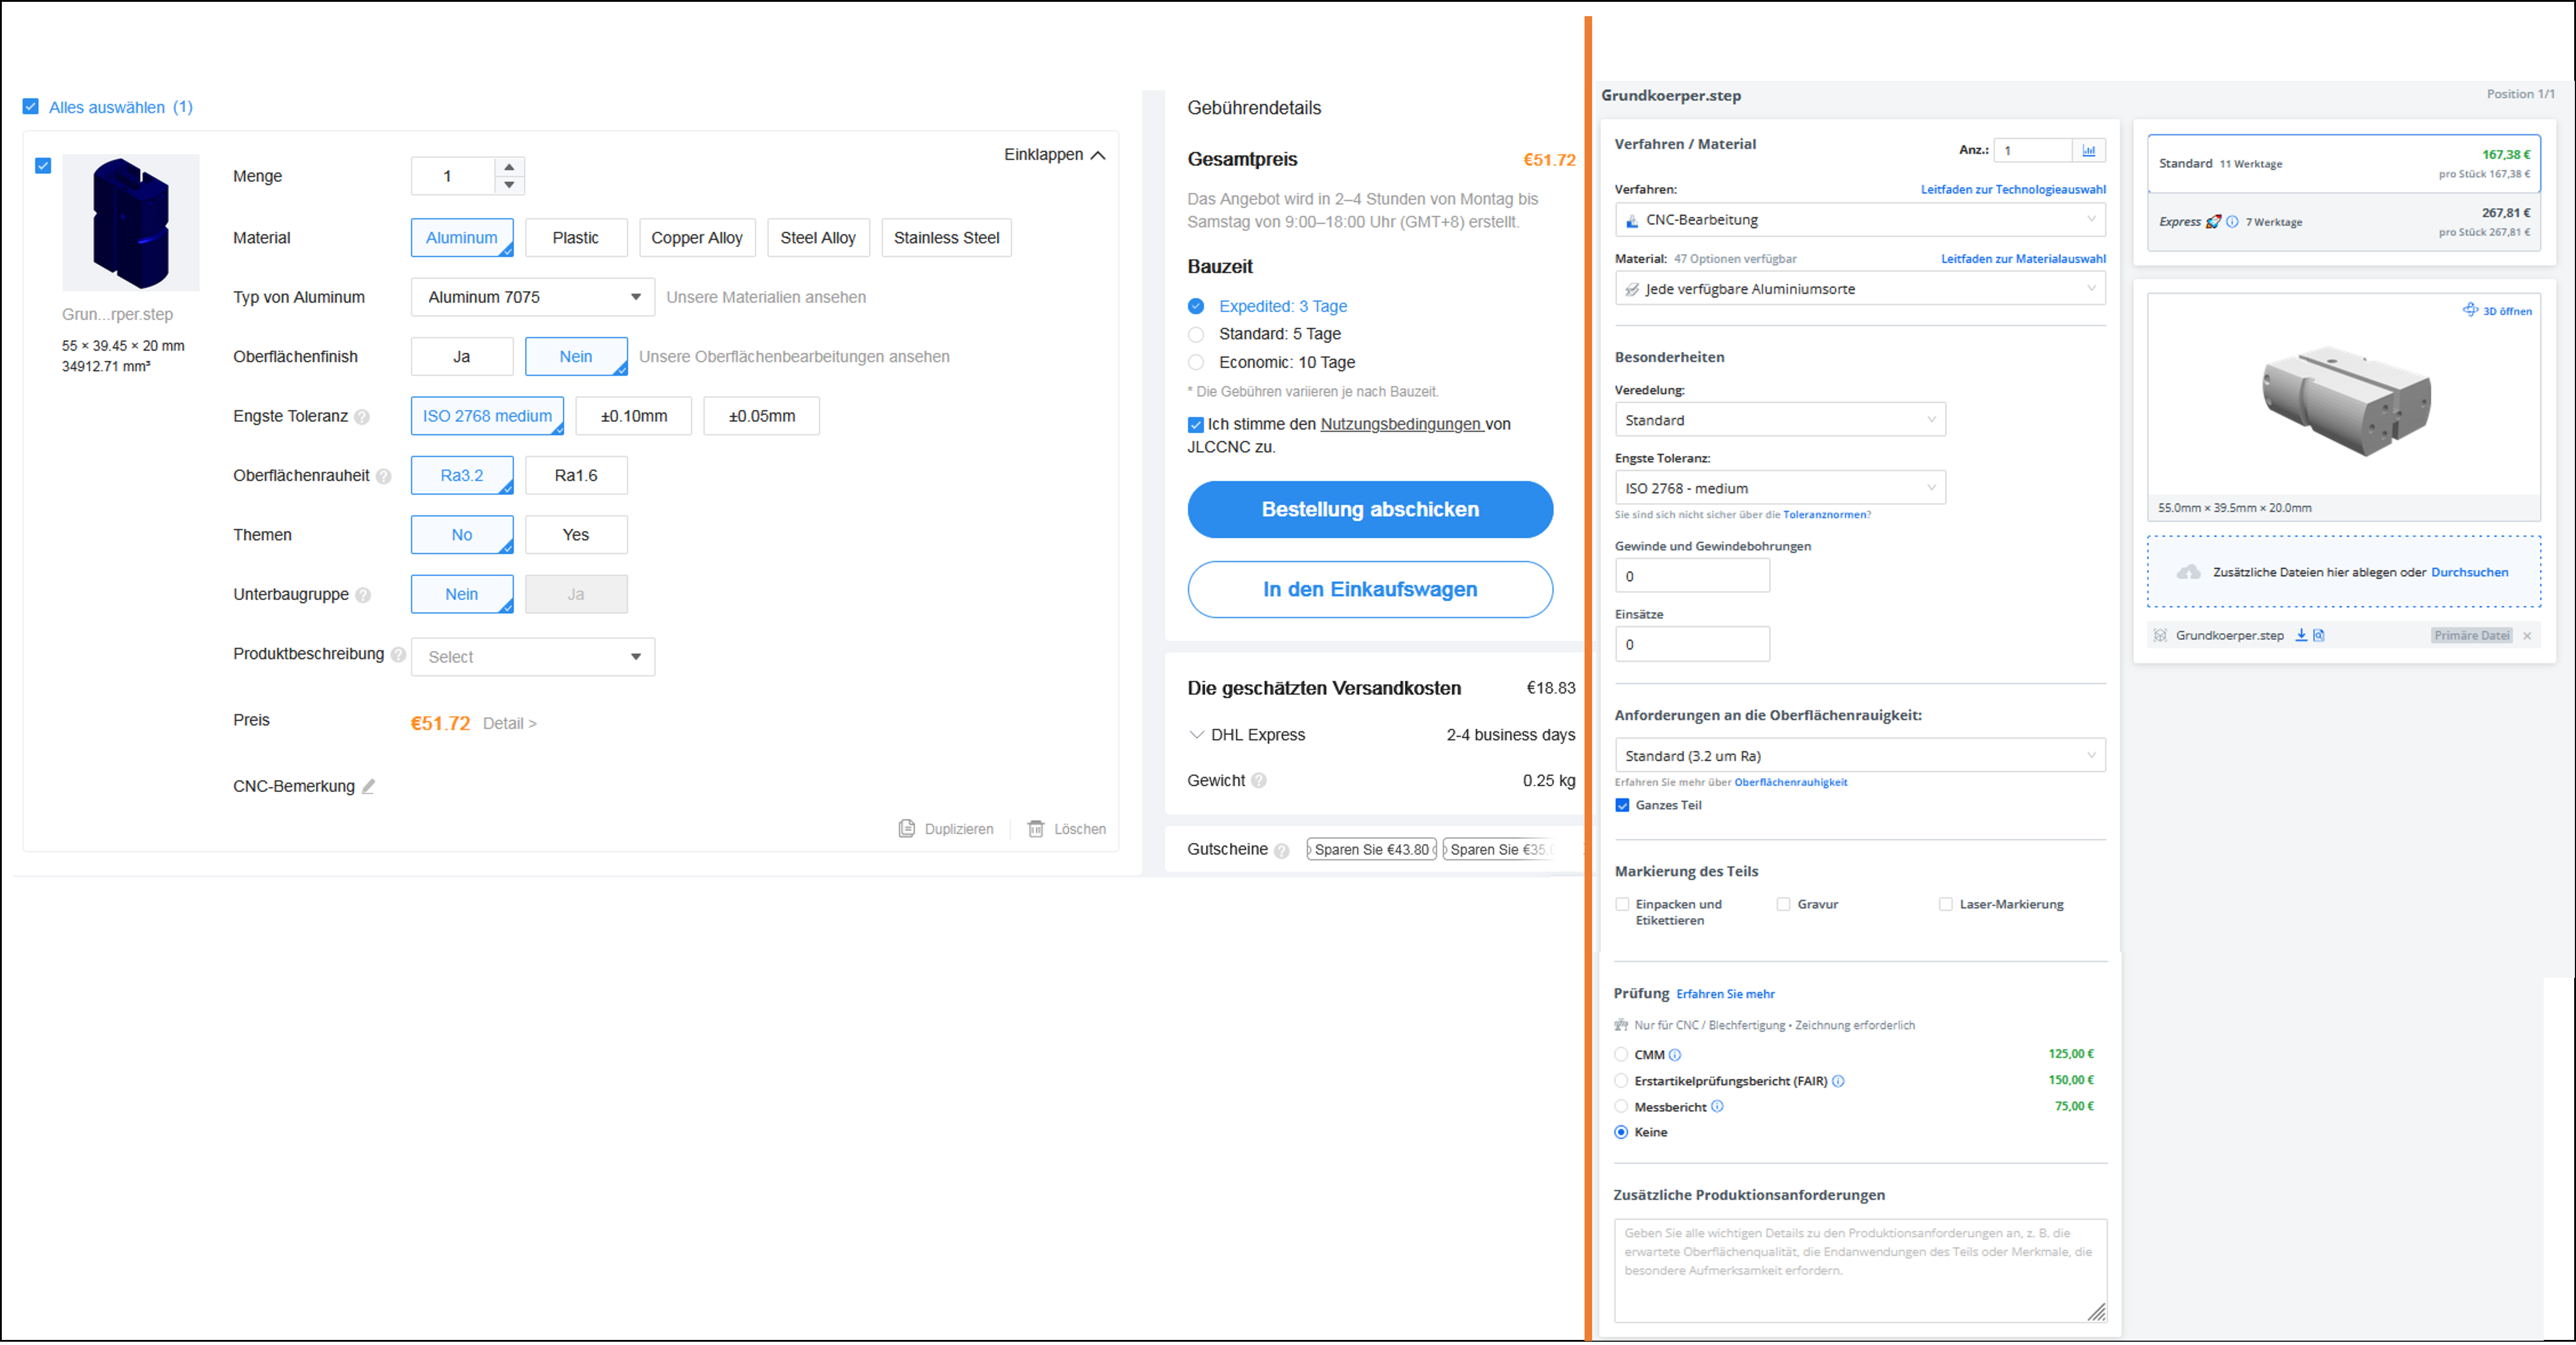Click the In den Einkaufswagen button

click(1370, 590)
